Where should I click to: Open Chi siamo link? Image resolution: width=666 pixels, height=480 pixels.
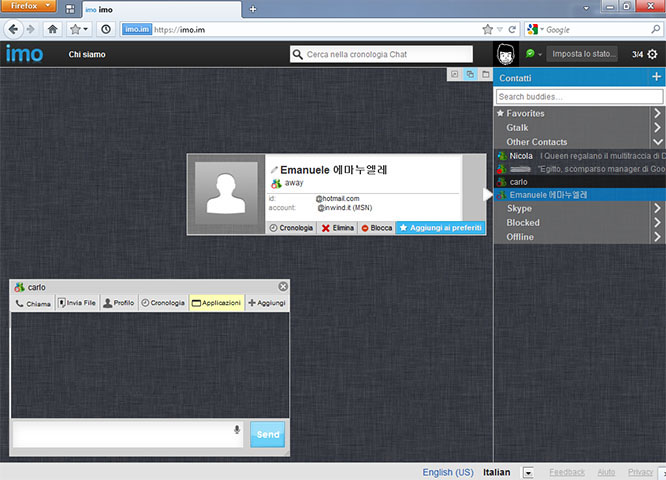pyautogui.click(x=87, y=54)
